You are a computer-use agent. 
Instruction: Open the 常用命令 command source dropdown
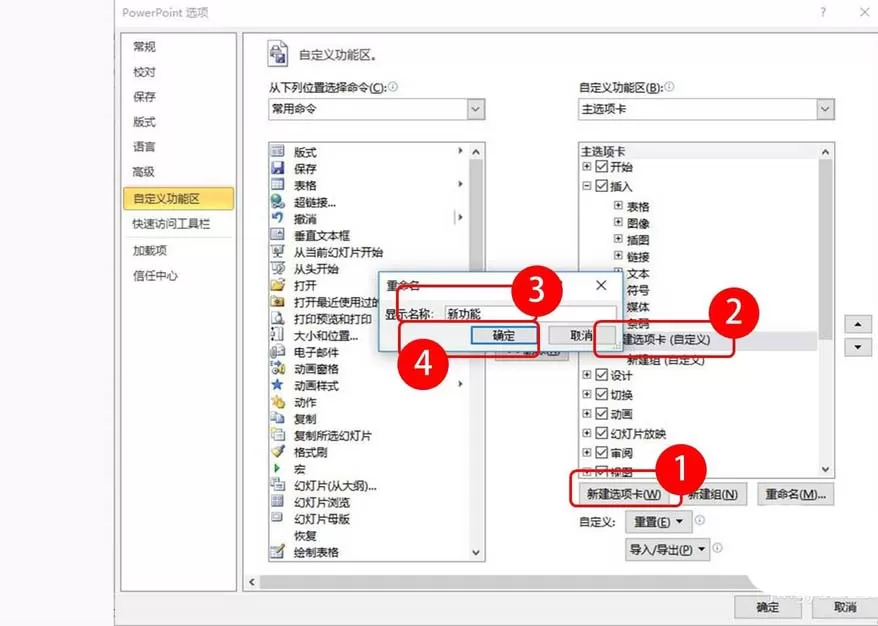[476, 109]
